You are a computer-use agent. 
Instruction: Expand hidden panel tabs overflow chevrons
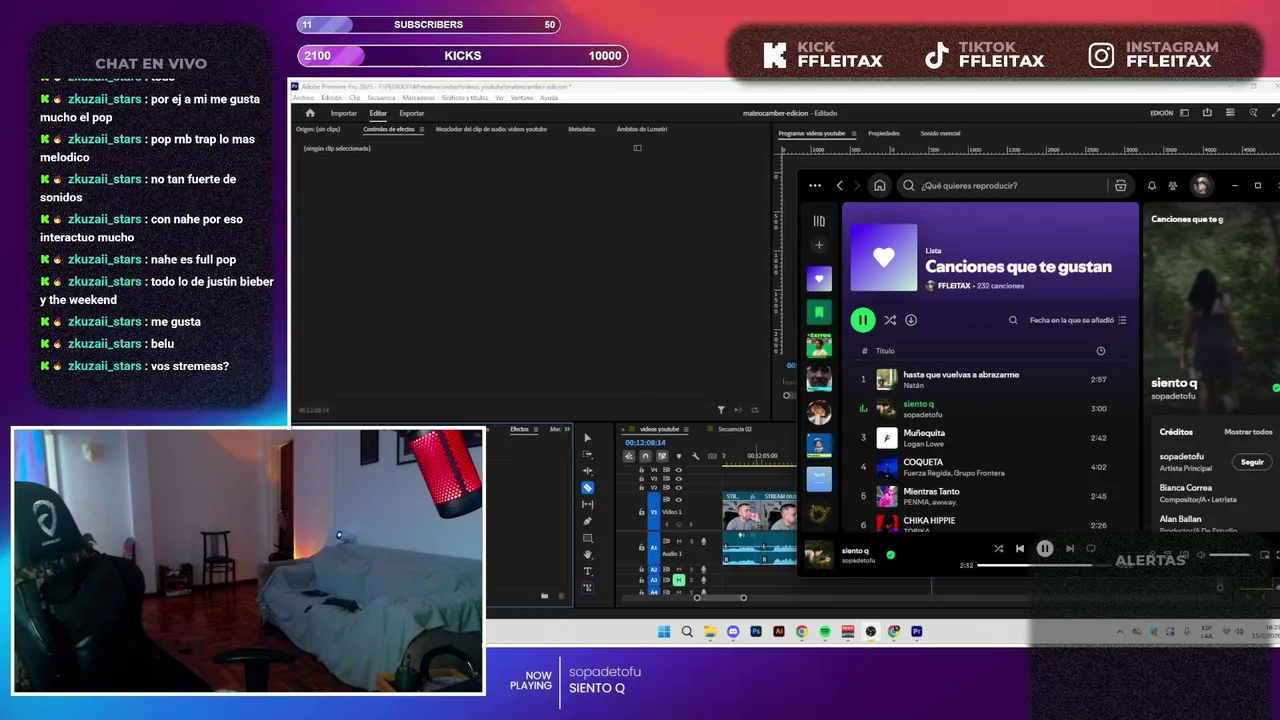coord(567,429)
